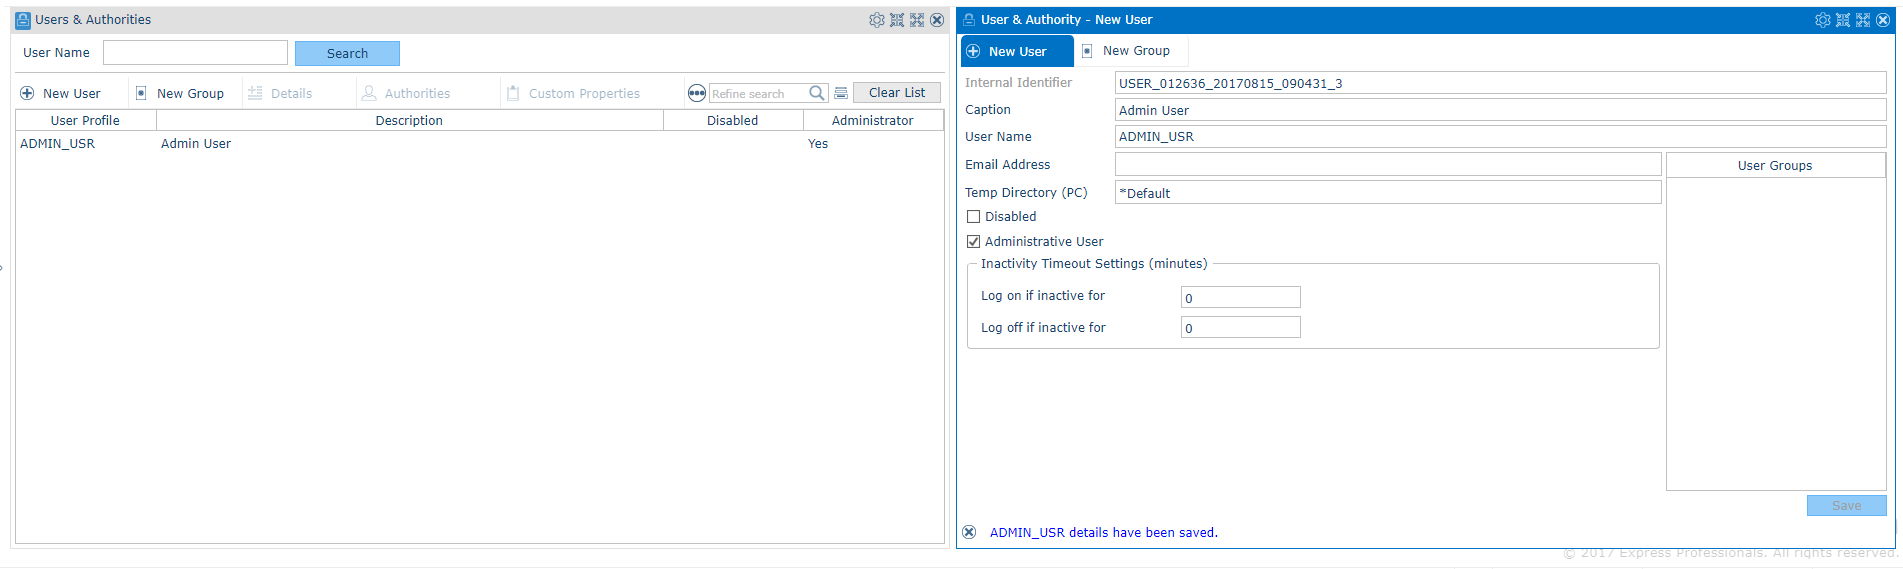Click the Users & Authorities lock icon
Screen dimensions: 1903x569
point(23,20)
